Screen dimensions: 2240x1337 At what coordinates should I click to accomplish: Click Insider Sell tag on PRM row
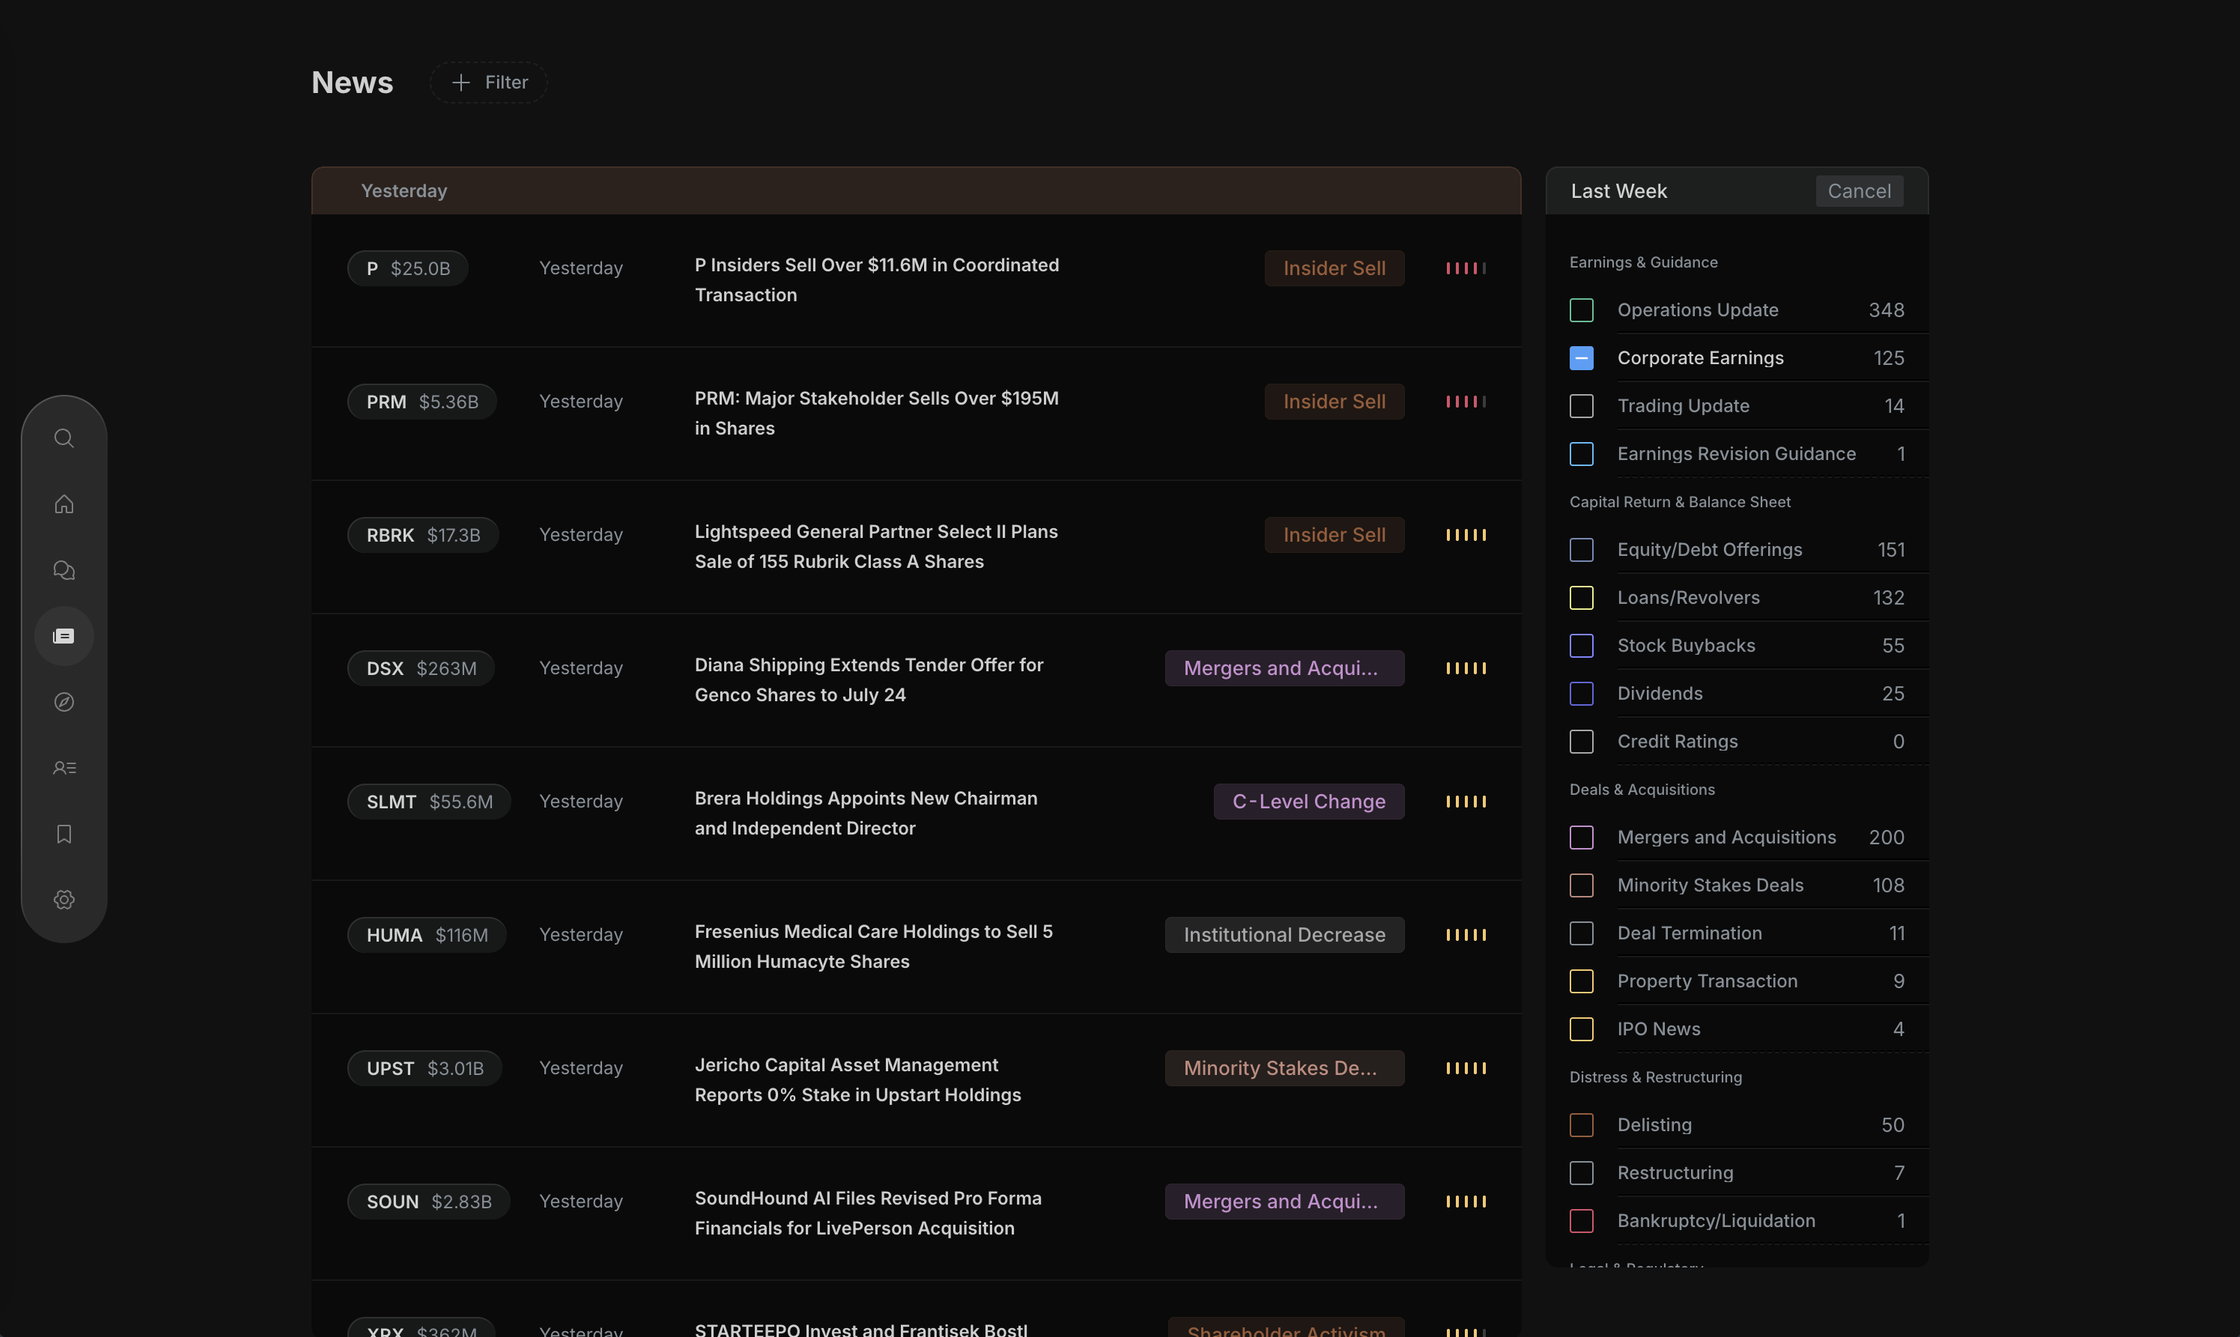pos(1334,402)
